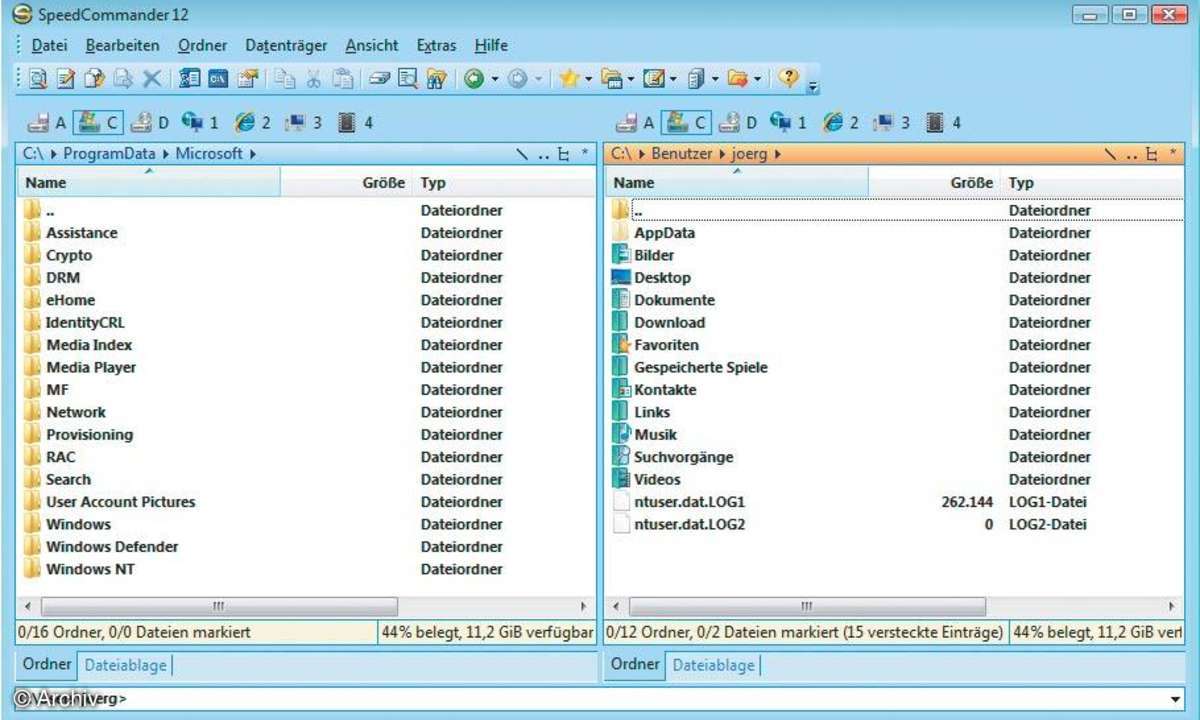Click the Edit file pencil icon
The image size is (1200, 720).
click(x=66, y=78)
